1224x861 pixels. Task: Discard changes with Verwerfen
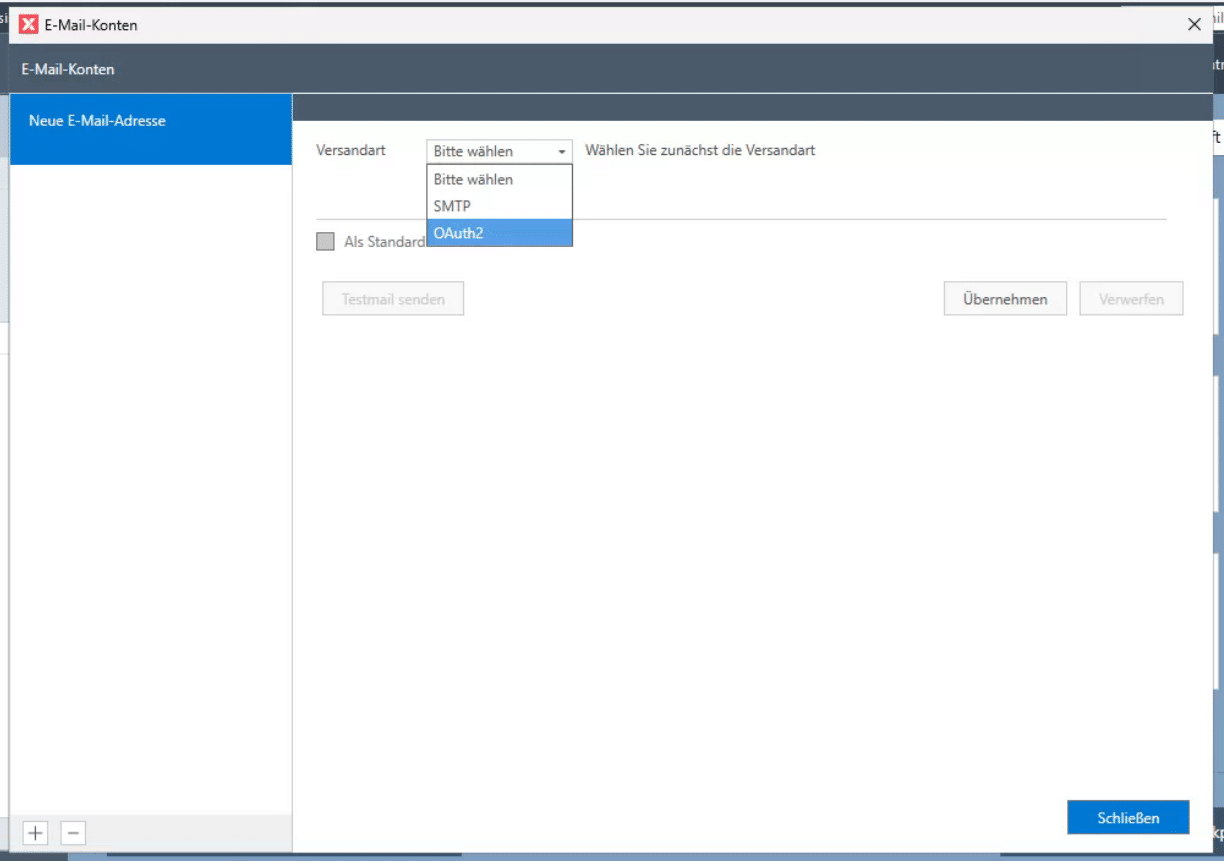1131,299
